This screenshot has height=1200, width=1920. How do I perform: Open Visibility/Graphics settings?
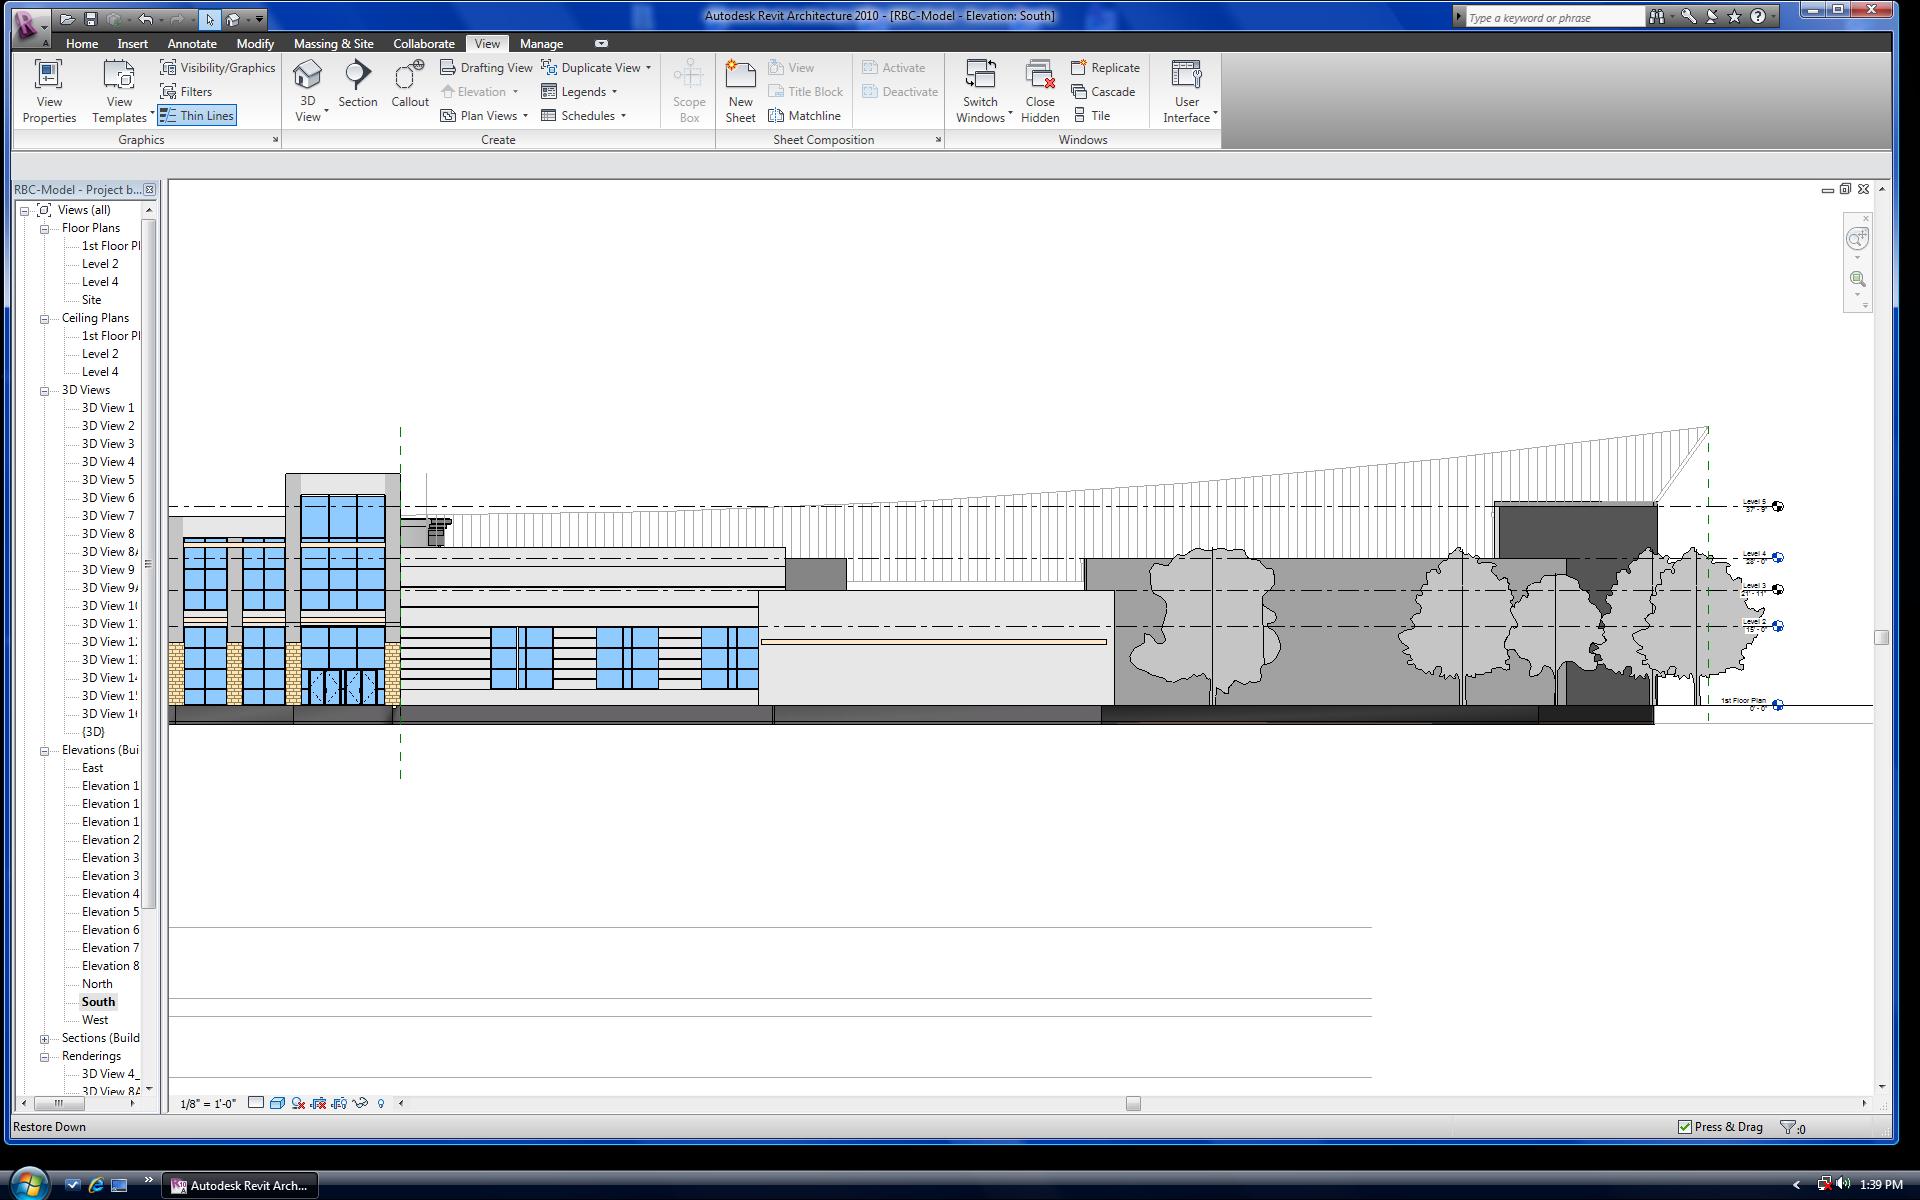217,68
